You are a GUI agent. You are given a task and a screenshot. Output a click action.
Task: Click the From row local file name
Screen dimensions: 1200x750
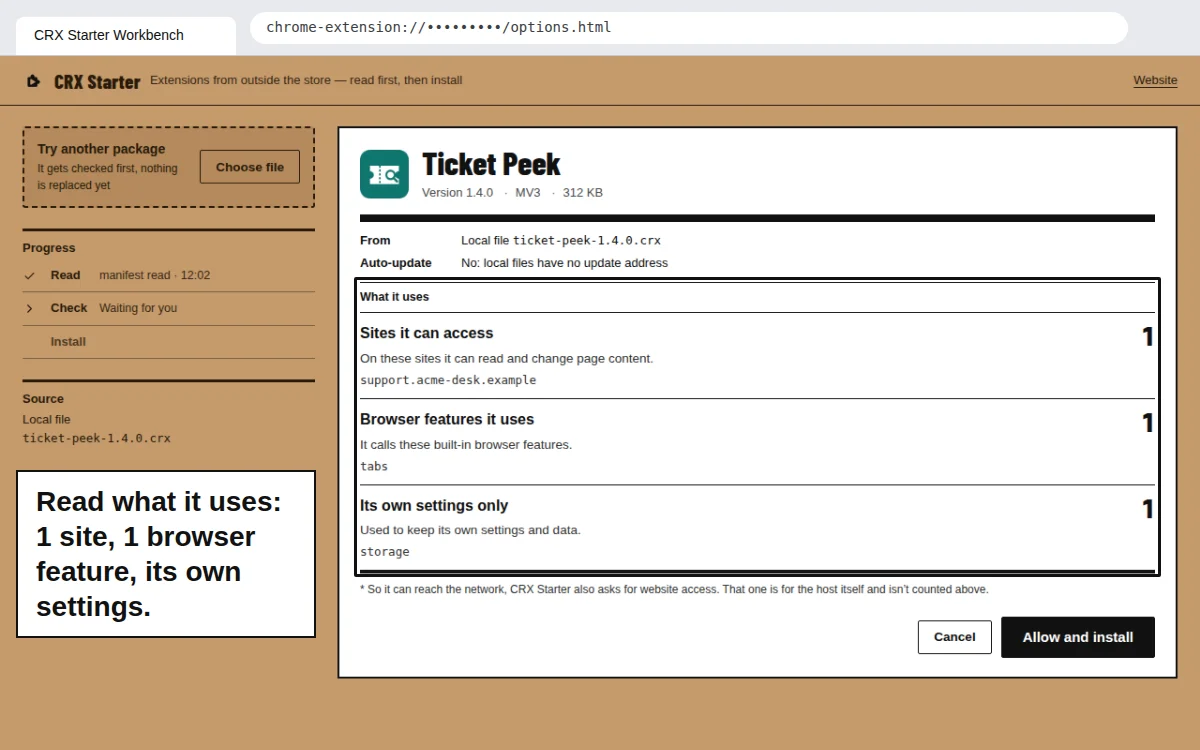pos(587,240)
